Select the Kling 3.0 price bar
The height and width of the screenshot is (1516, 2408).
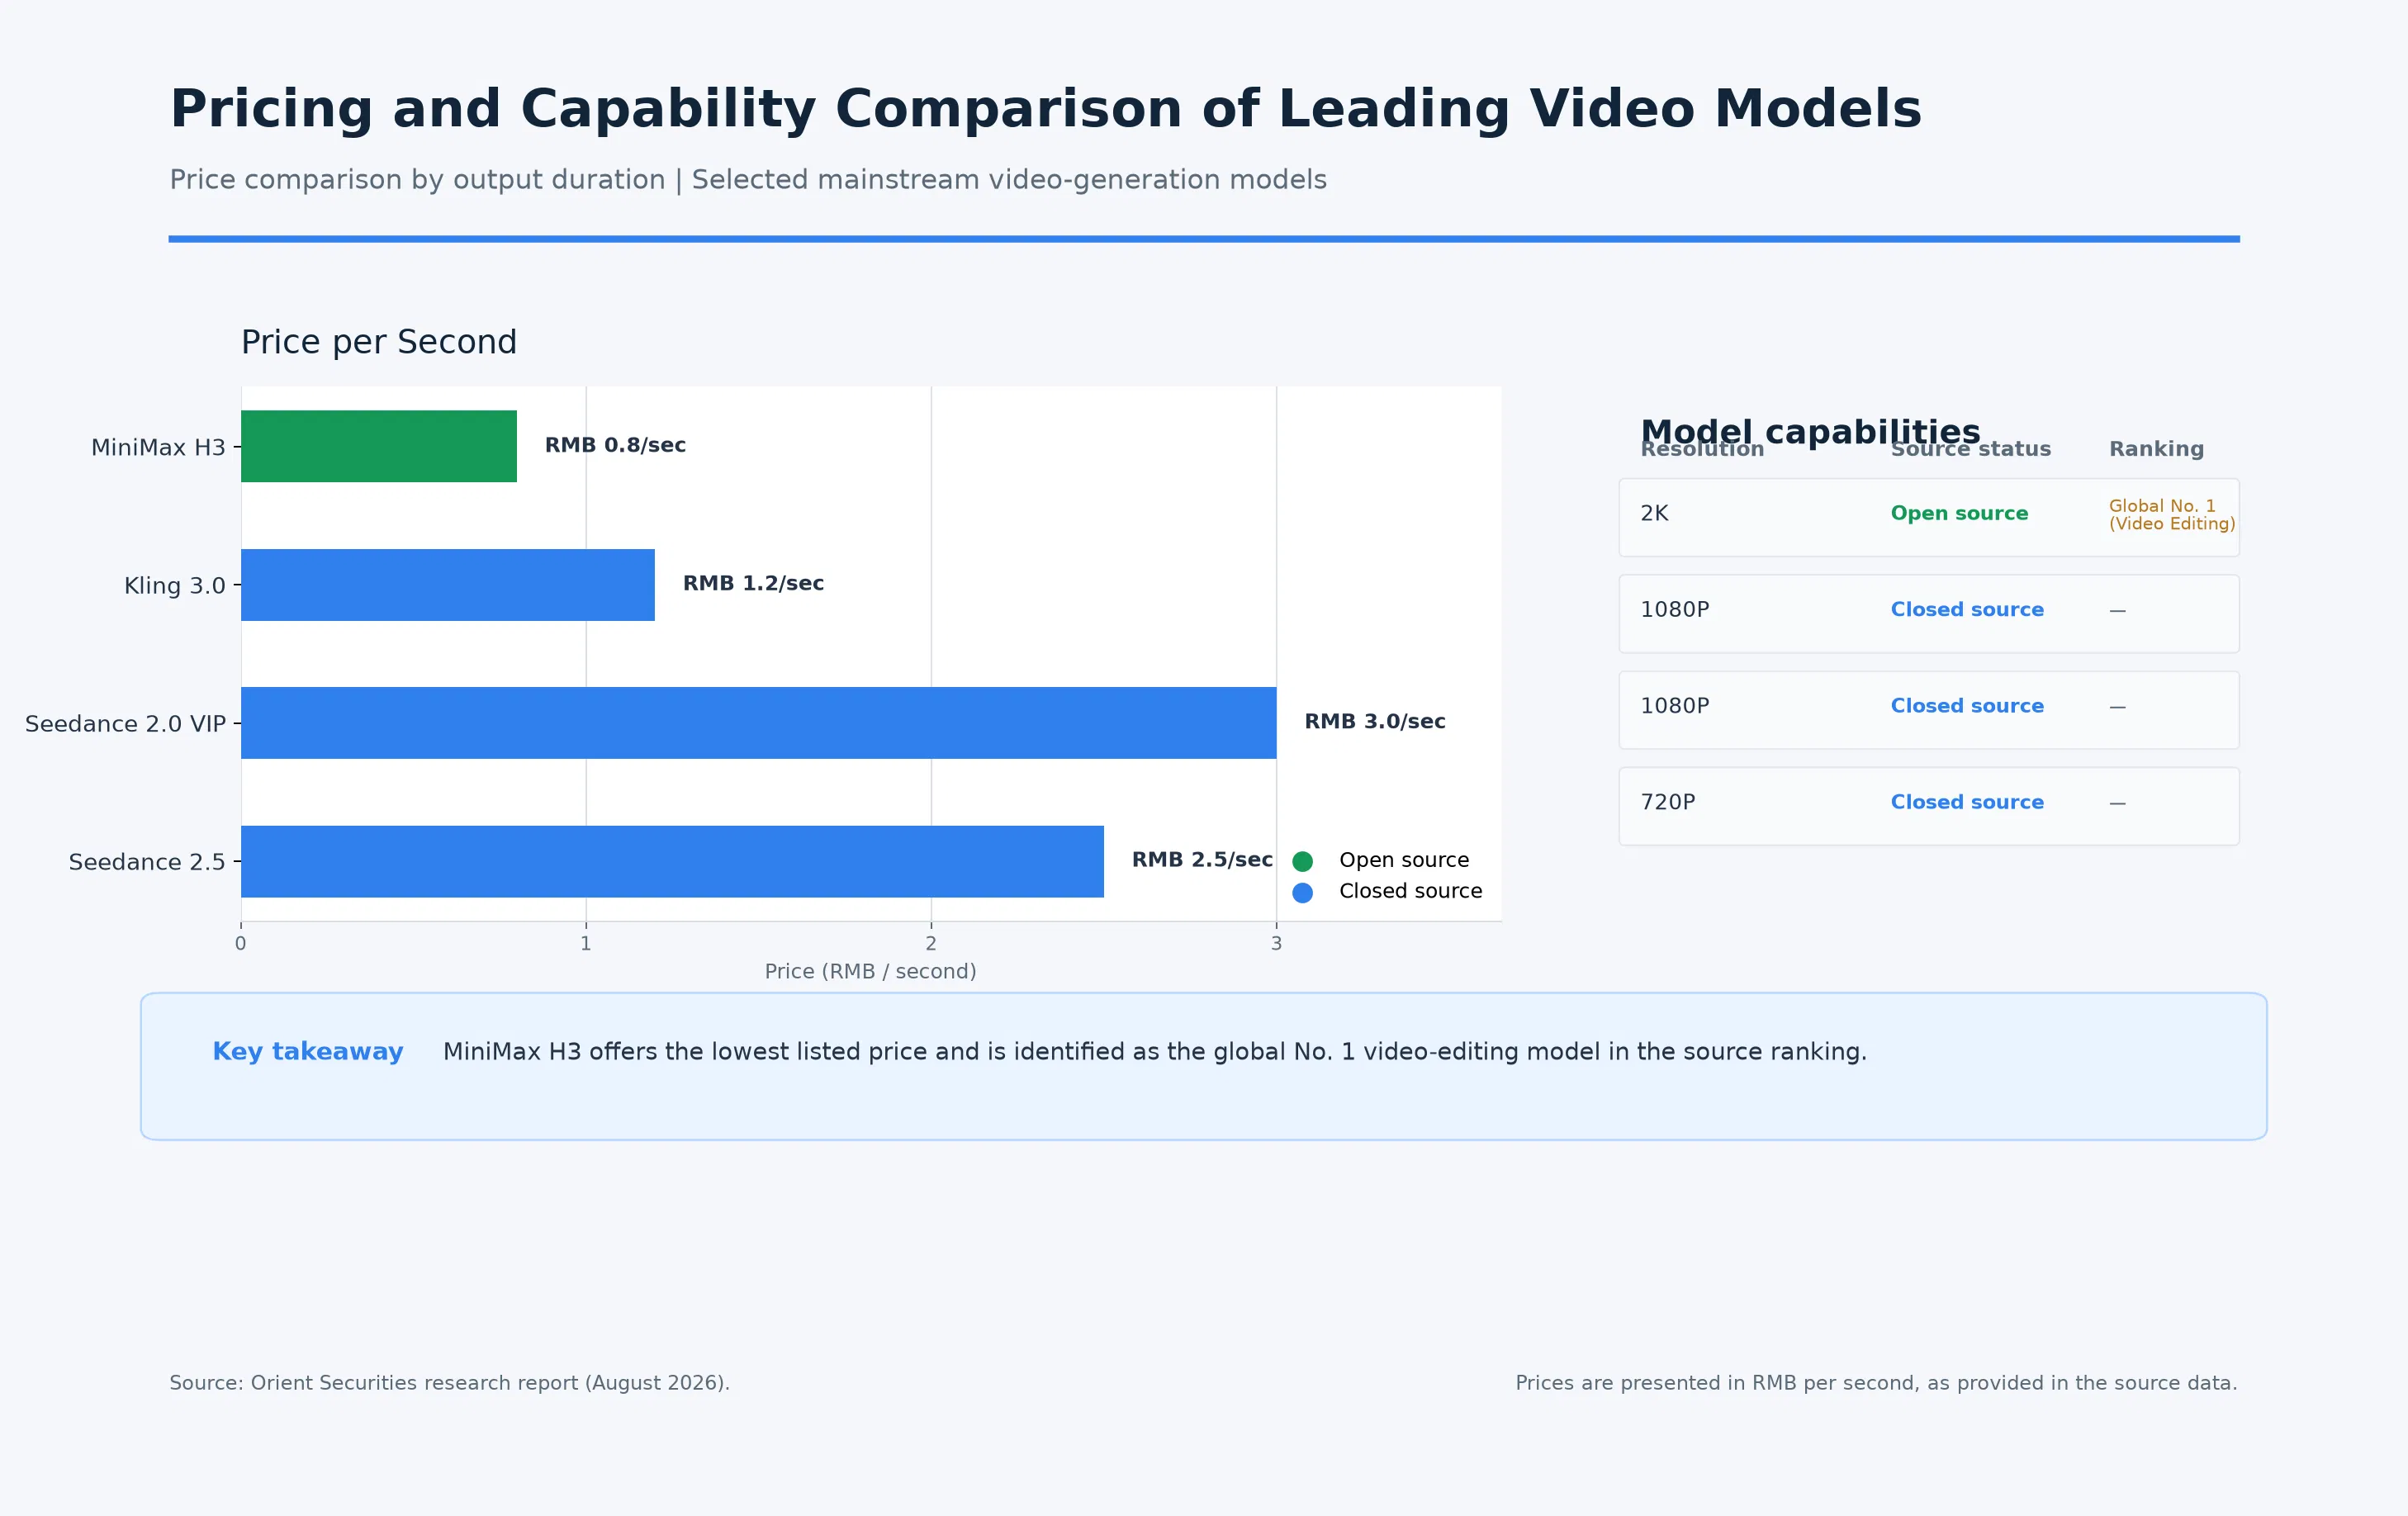pos(448,584)
